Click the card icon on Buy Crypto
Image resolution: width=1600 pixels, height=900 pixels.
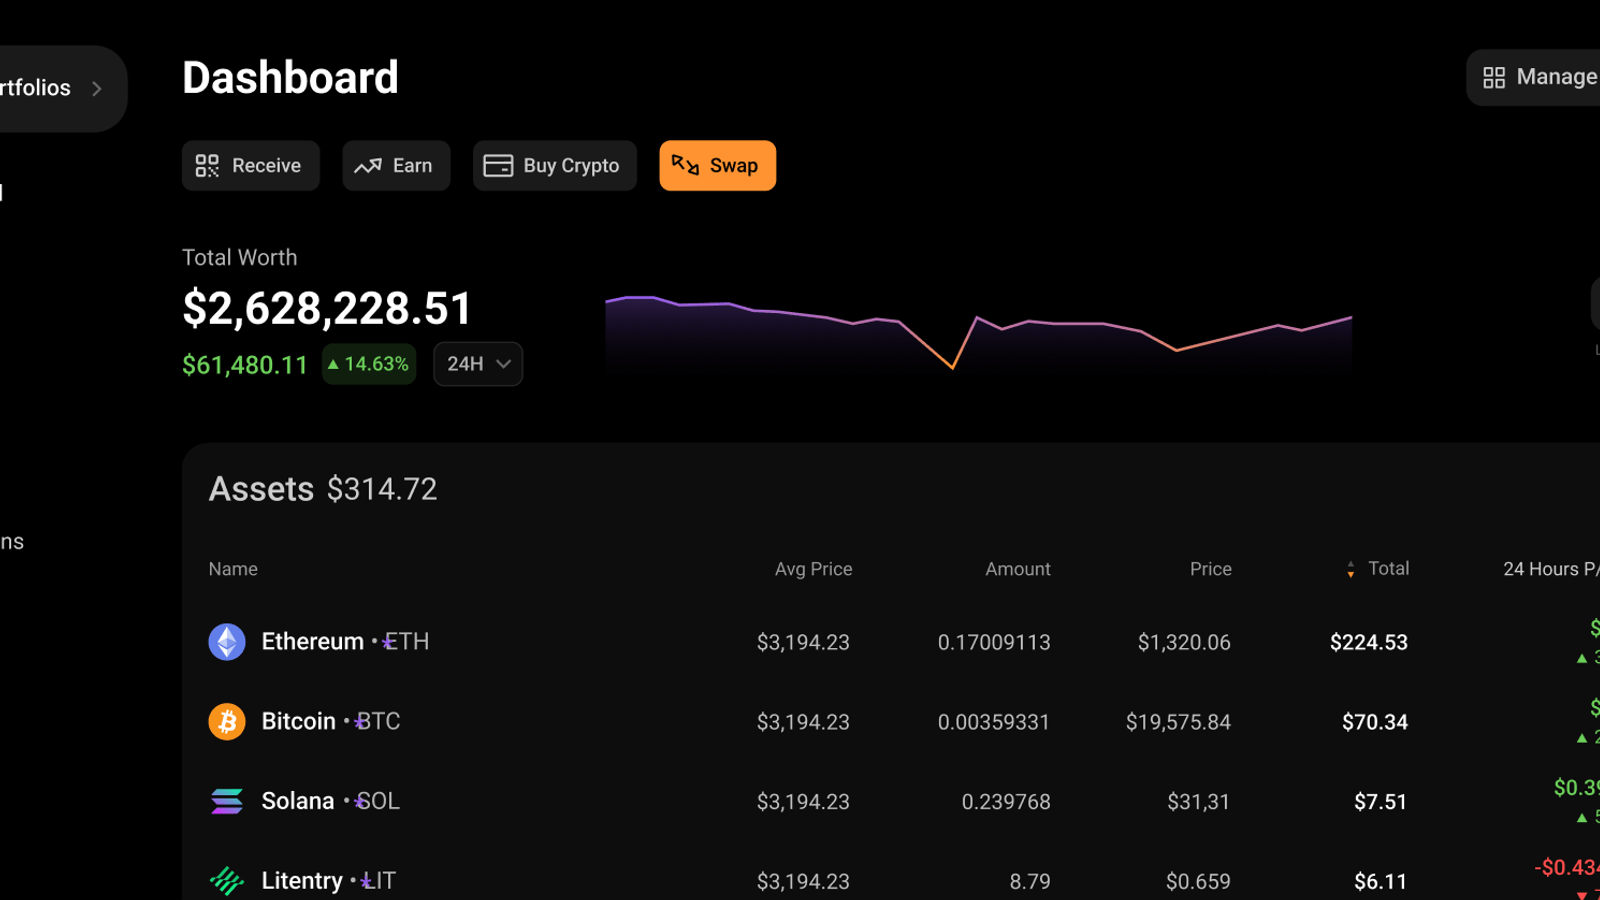pyautogui.click(x=498, y=166)
